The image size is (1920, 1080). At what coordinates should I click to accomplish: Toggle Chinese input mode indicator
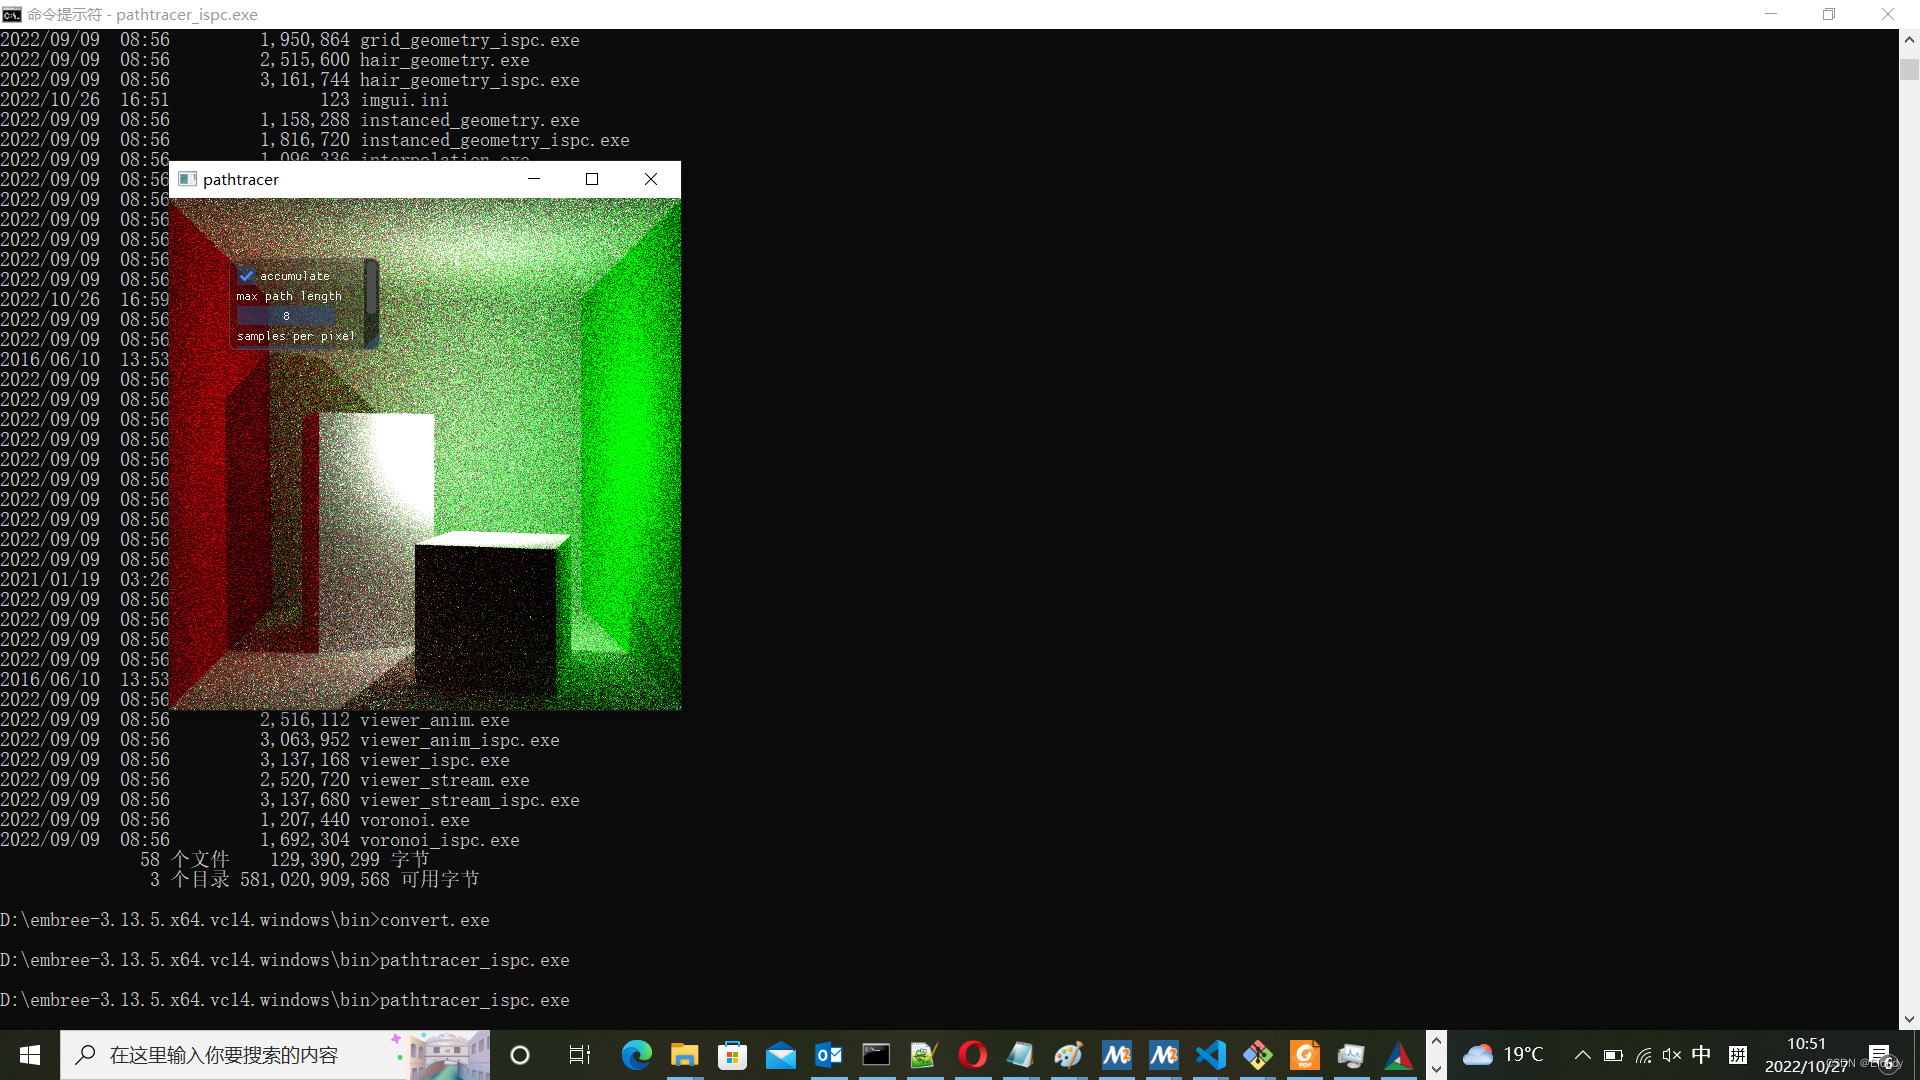[1701, 1055]
